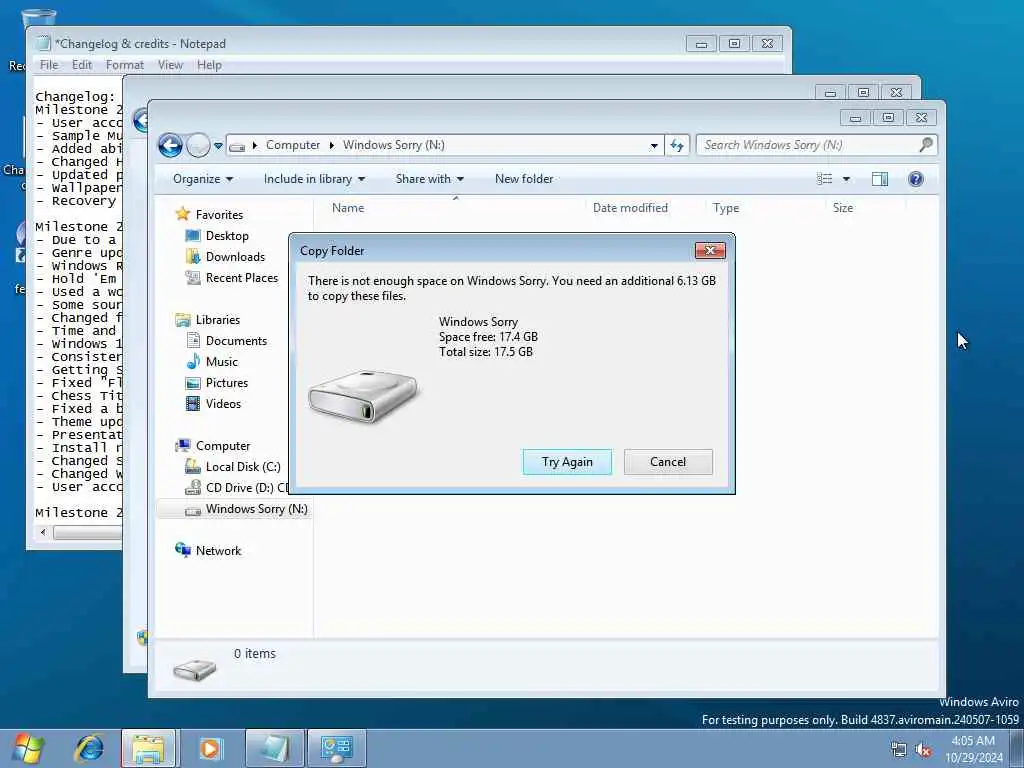Viewport: 1024px width, 768px height.
Task: Select Computer in navigation pane
Action: [223, 445]
